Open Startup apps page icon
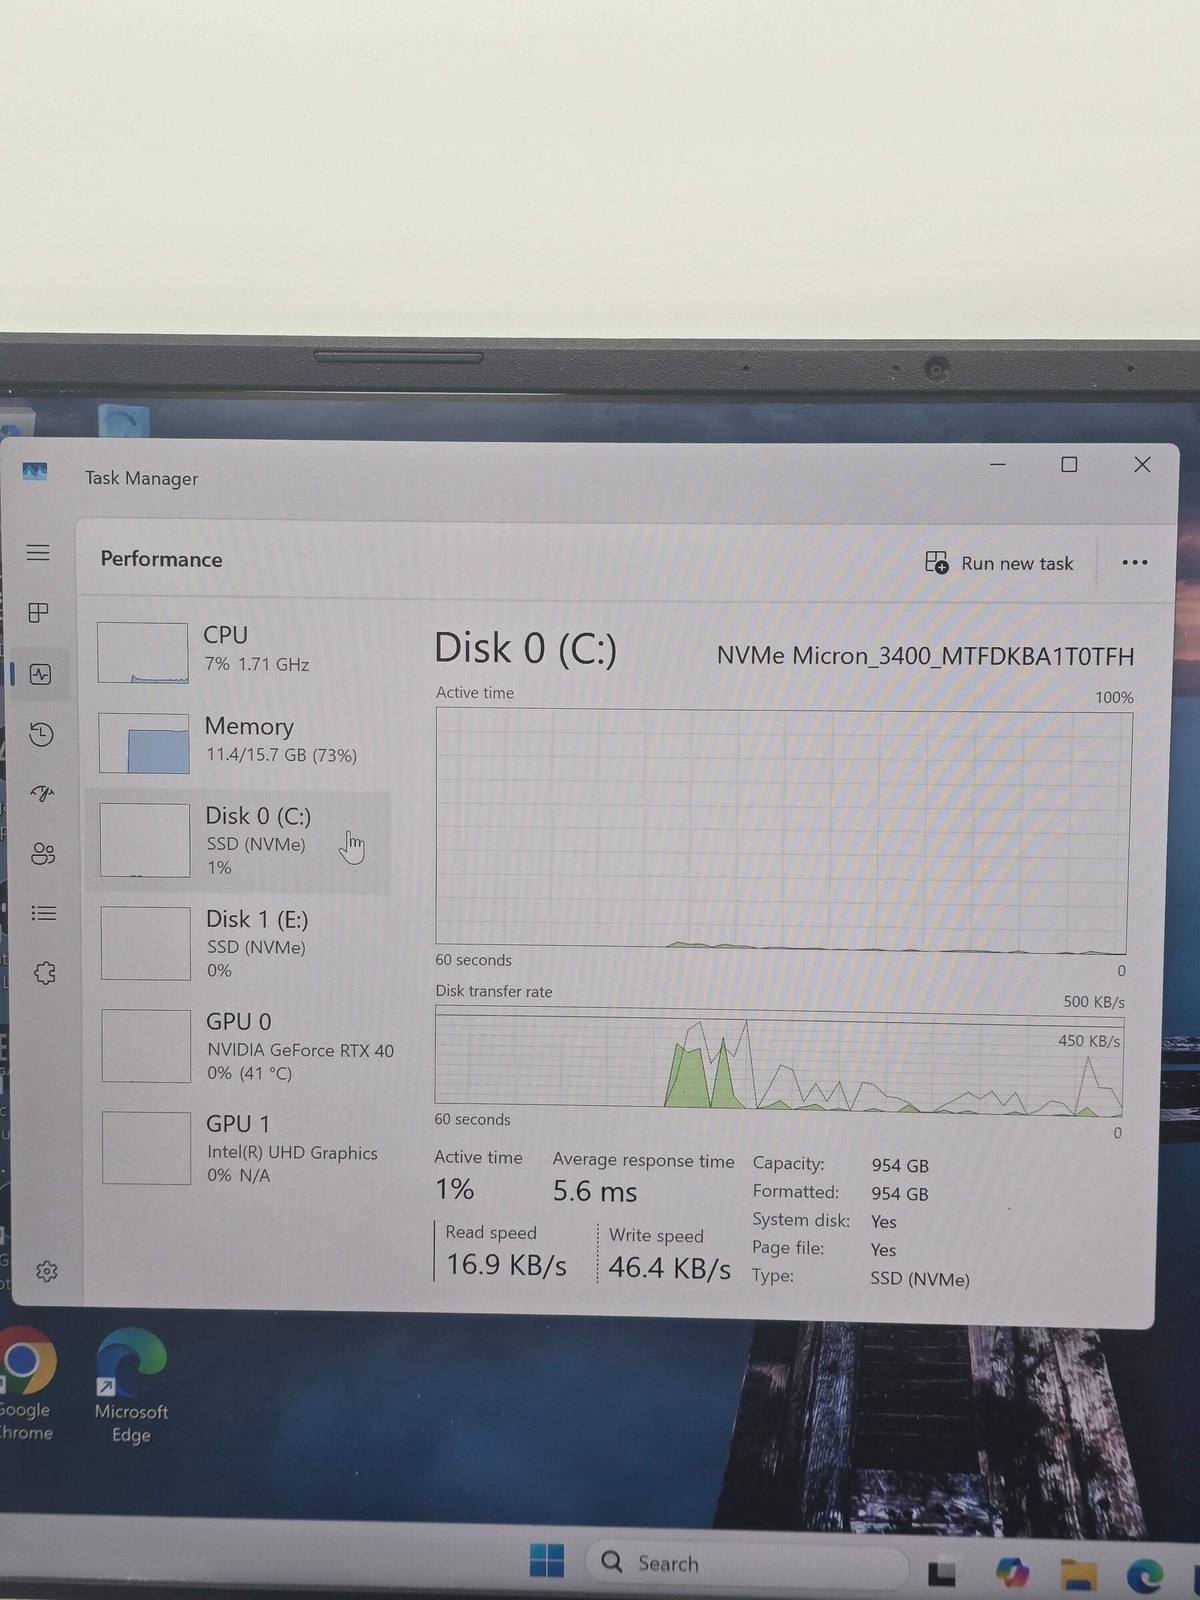 click(42, 794)
